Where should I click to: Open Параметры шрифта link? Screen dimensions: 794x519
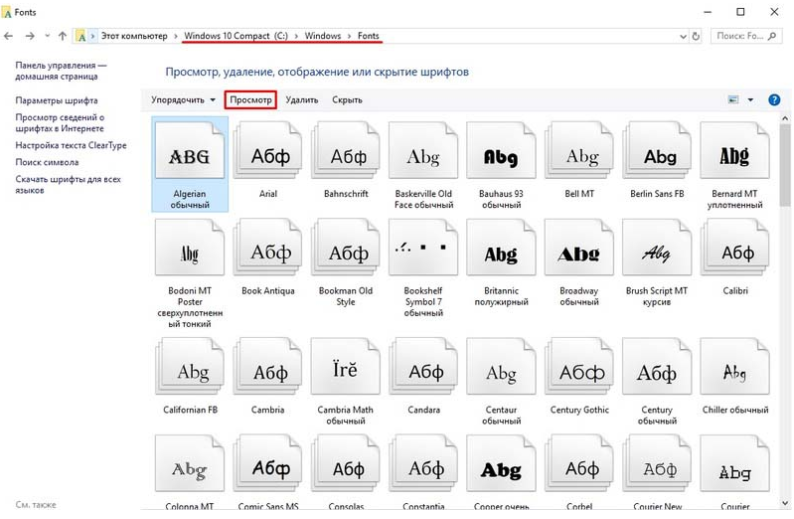point(56,100)
